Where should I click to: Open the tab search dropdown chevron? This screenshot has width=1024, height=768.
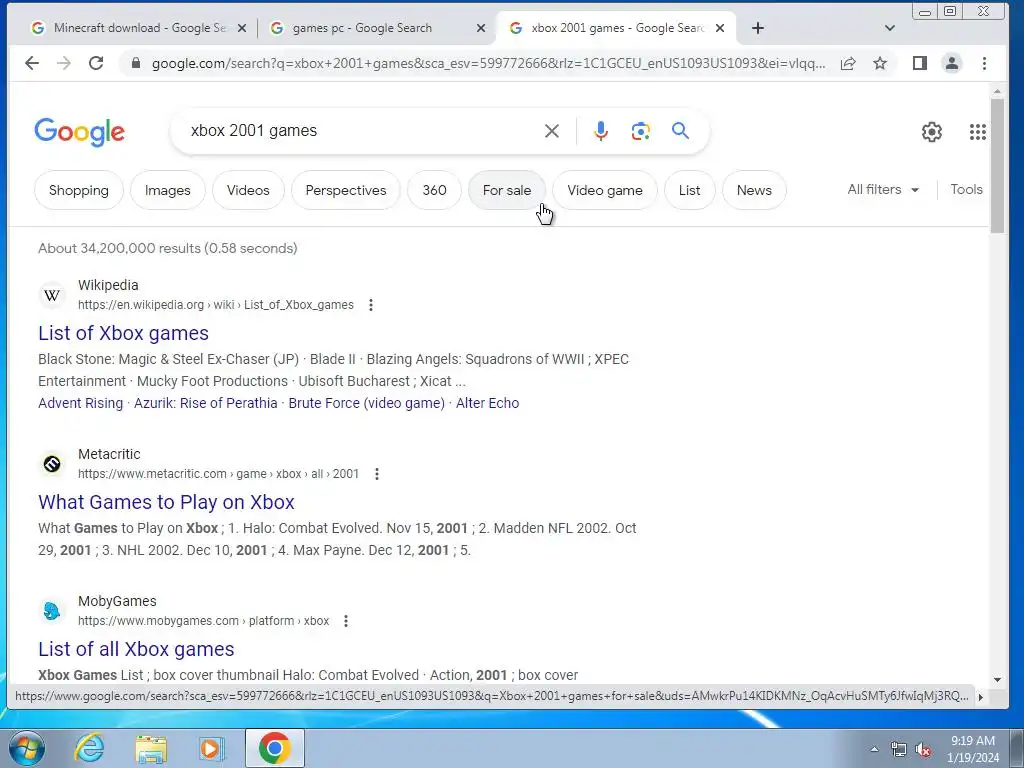click(x=889, y=28)
